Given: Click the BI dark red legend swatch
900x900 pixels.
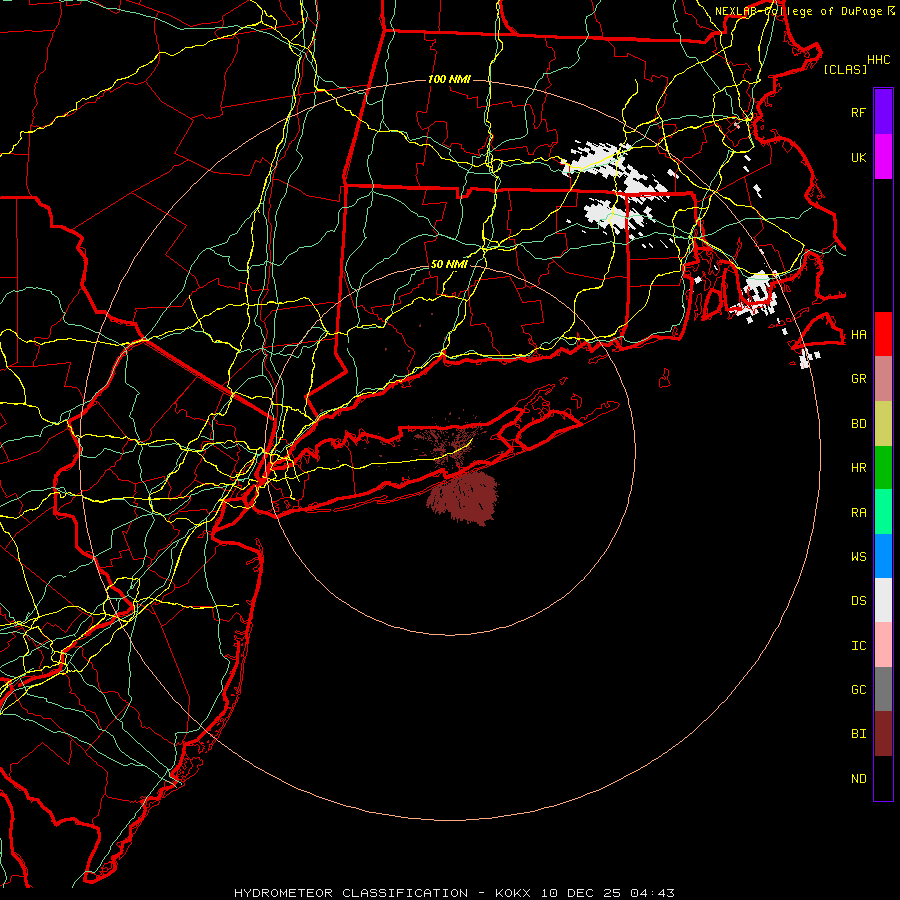Looking at the screenshot, I should coord(883,734).
